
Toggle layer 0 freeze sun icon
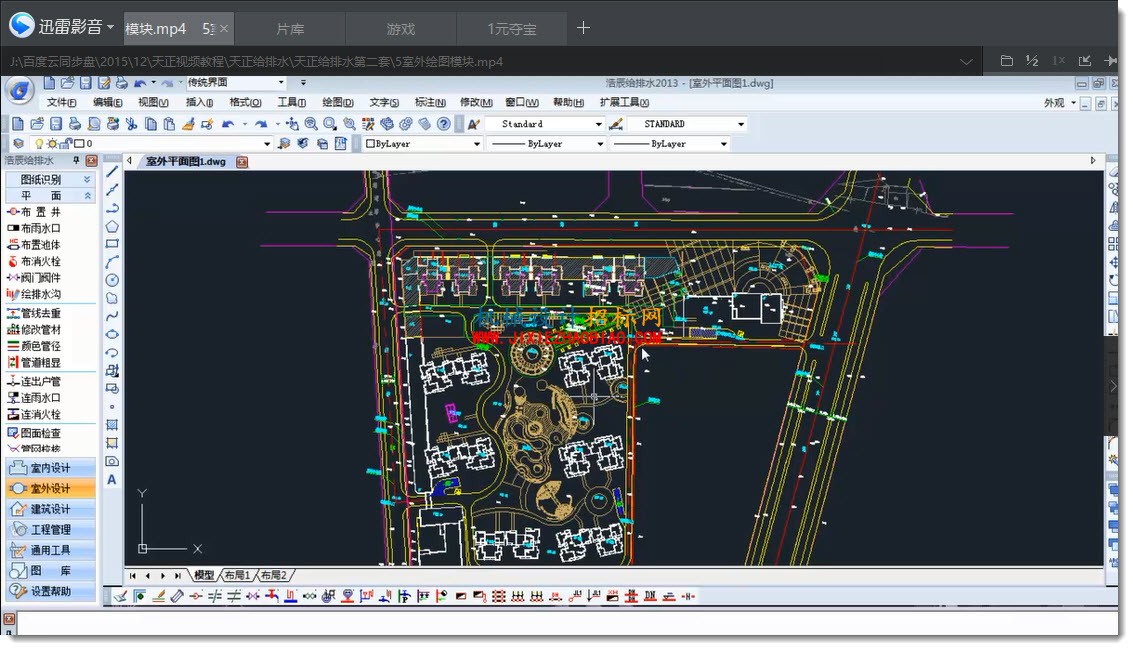click(x=52, y=144)
